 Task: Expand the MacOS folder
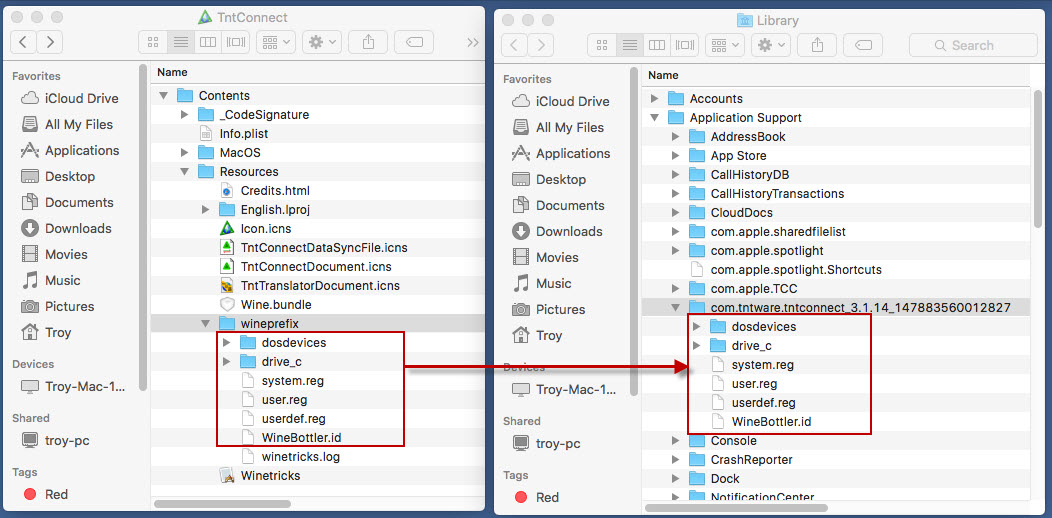pyautogui.click(x=185, y=153)
